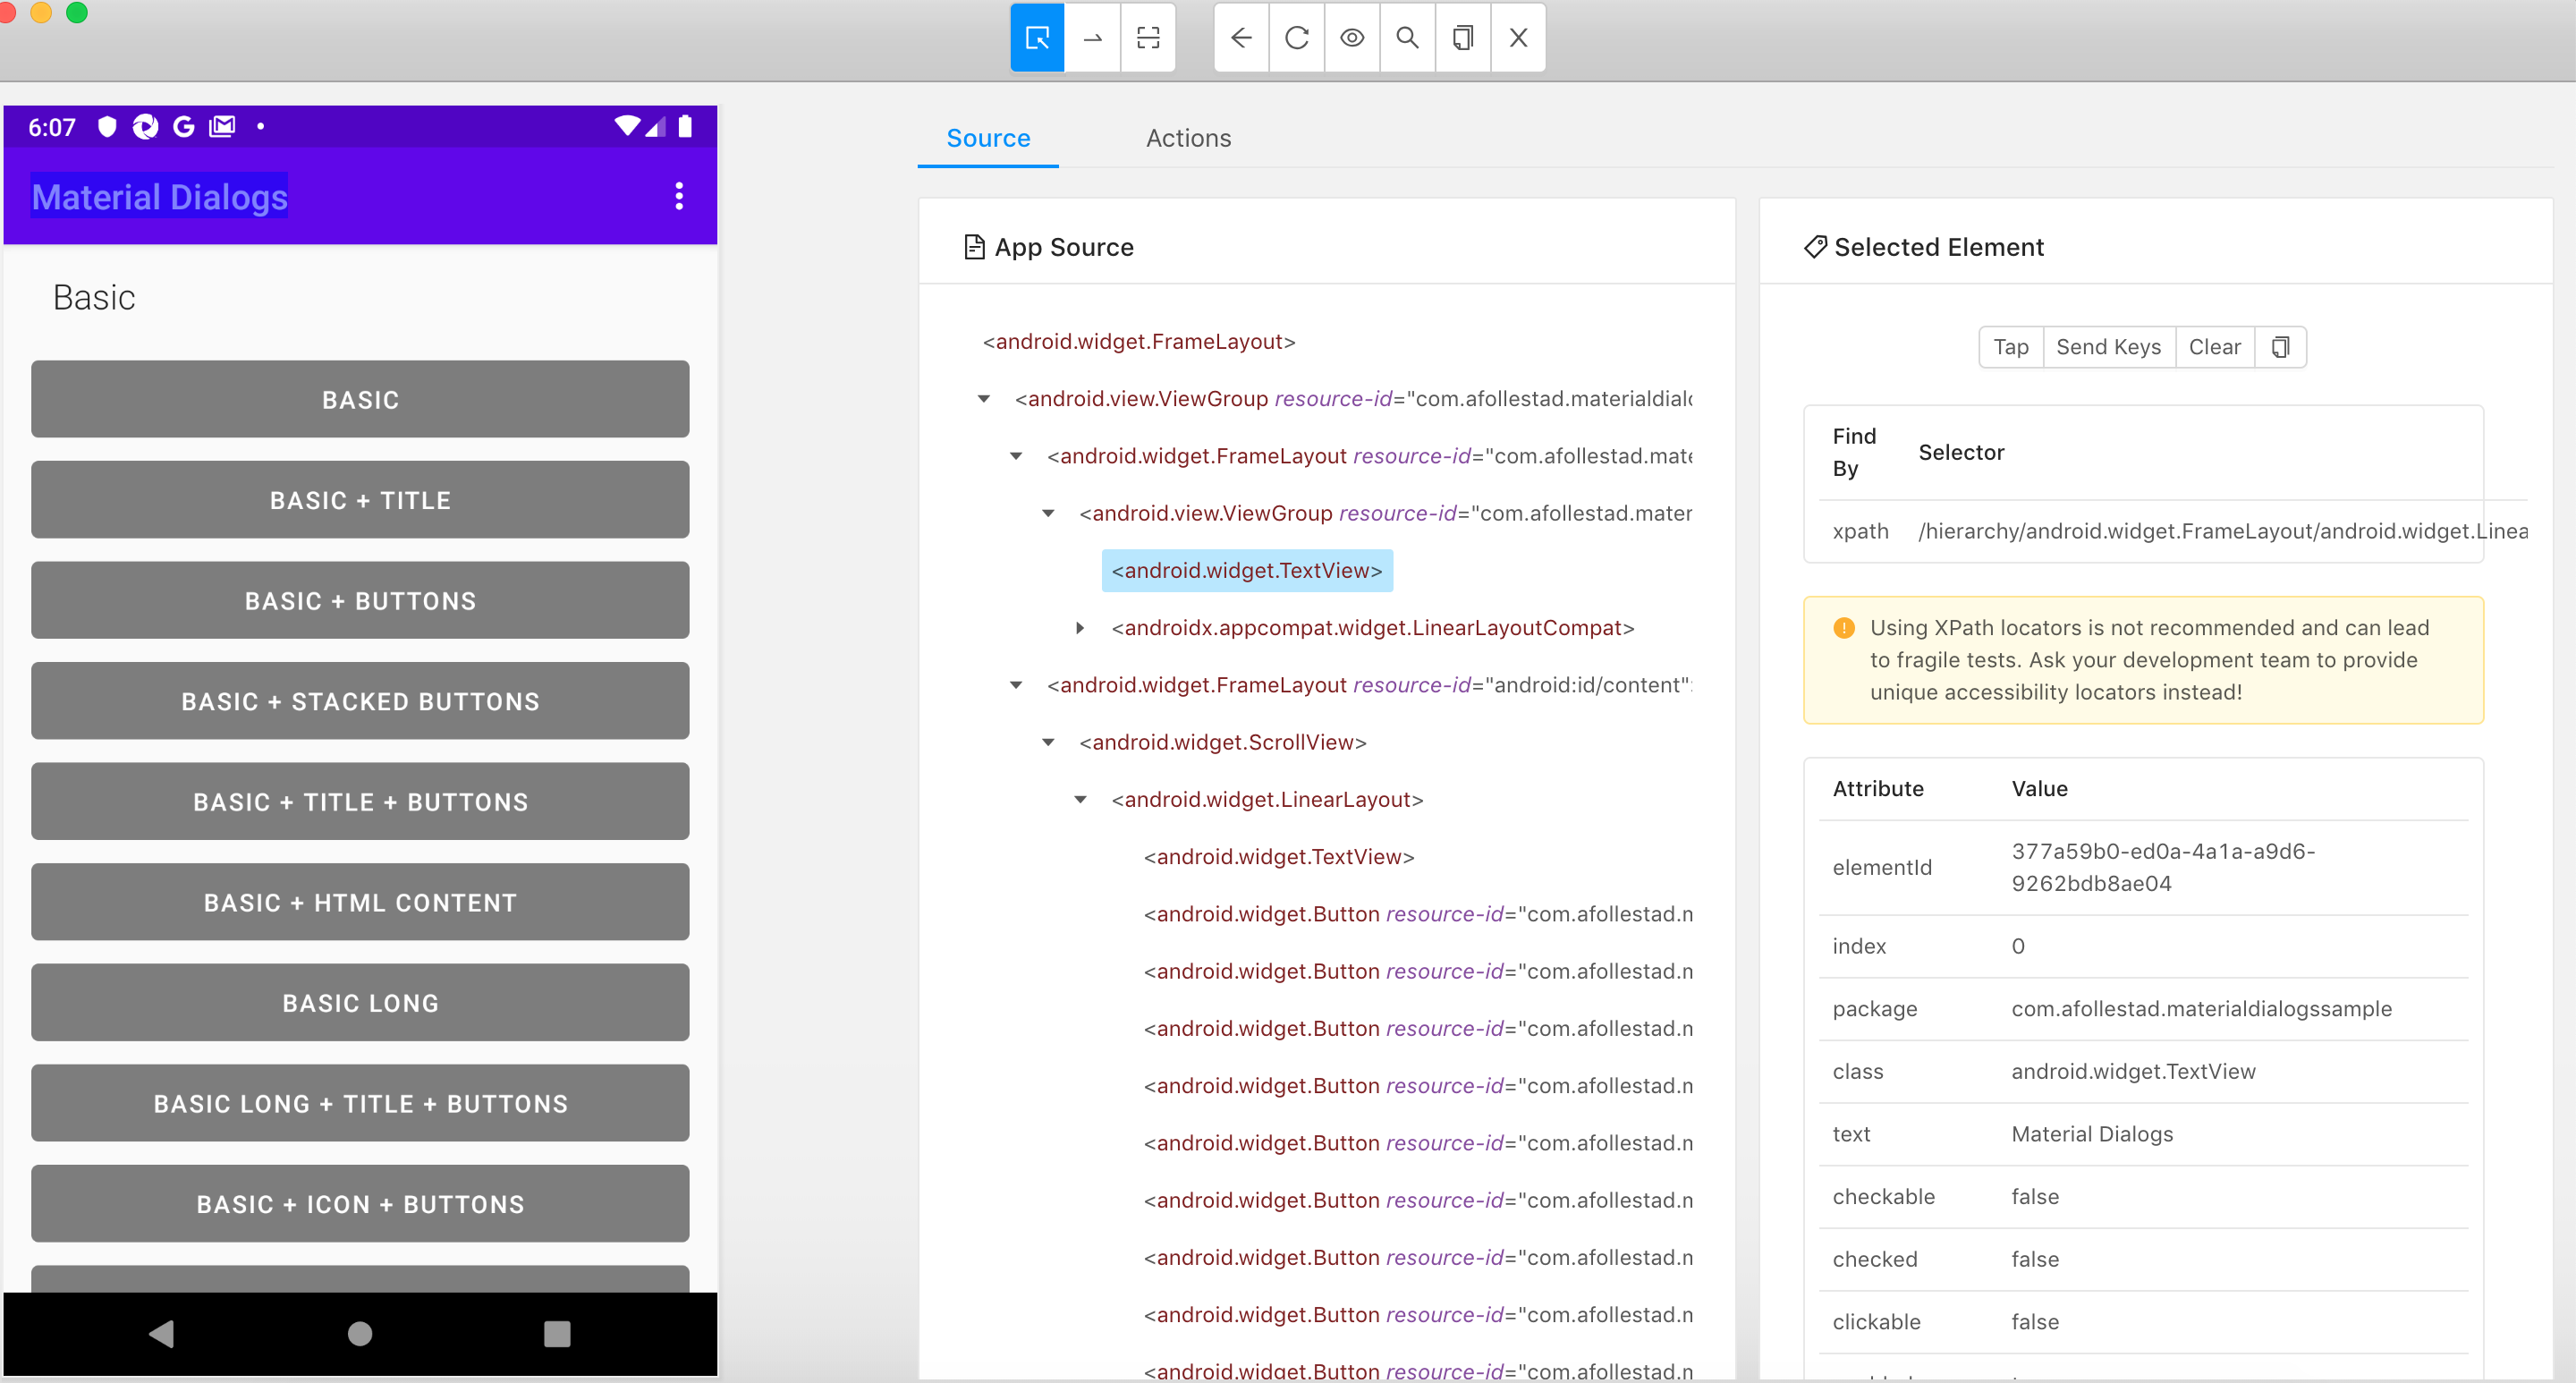The width and height of the screenshot is (2576, 1383).
Task: Collapse the android:id/content FrameLayout node
Action: (1016, 685)
